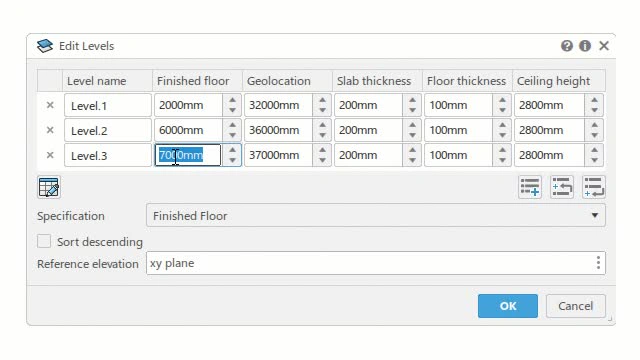Screen dimensions: 640x360
Task: Edit the Level.1 name field
Action: click(x=108, y=105)
